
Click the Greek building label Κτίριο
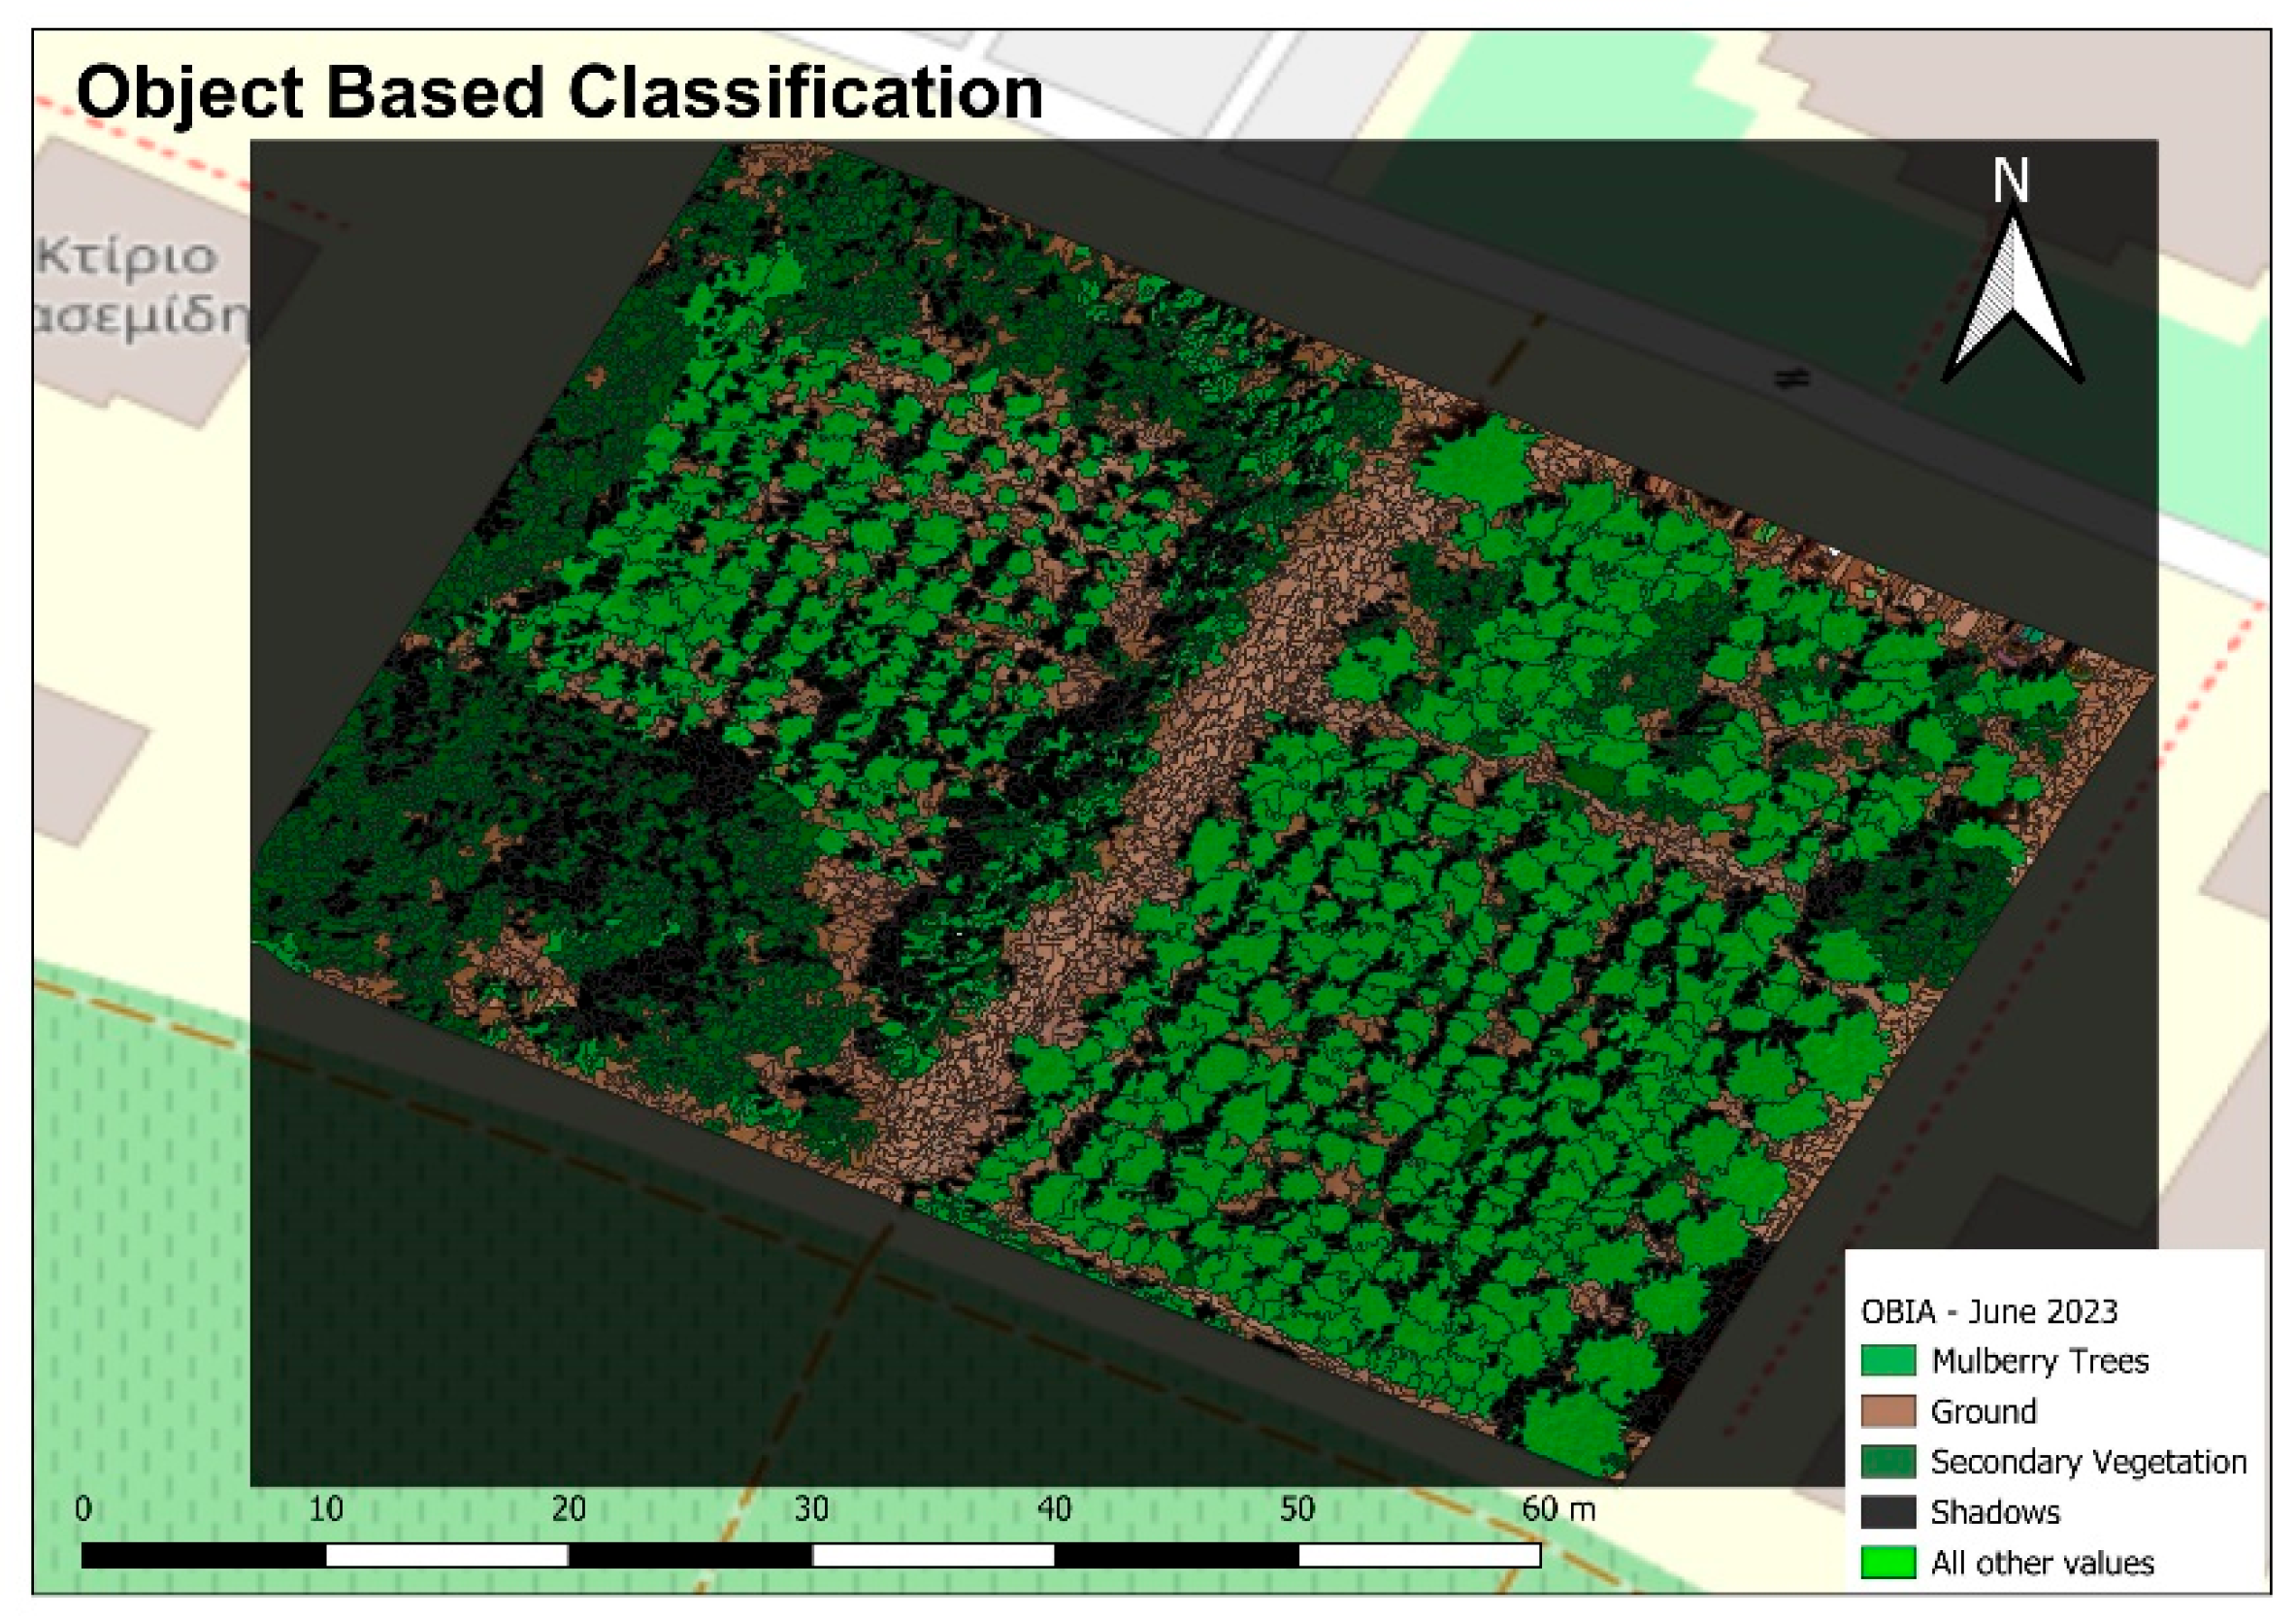click(128, 258)
